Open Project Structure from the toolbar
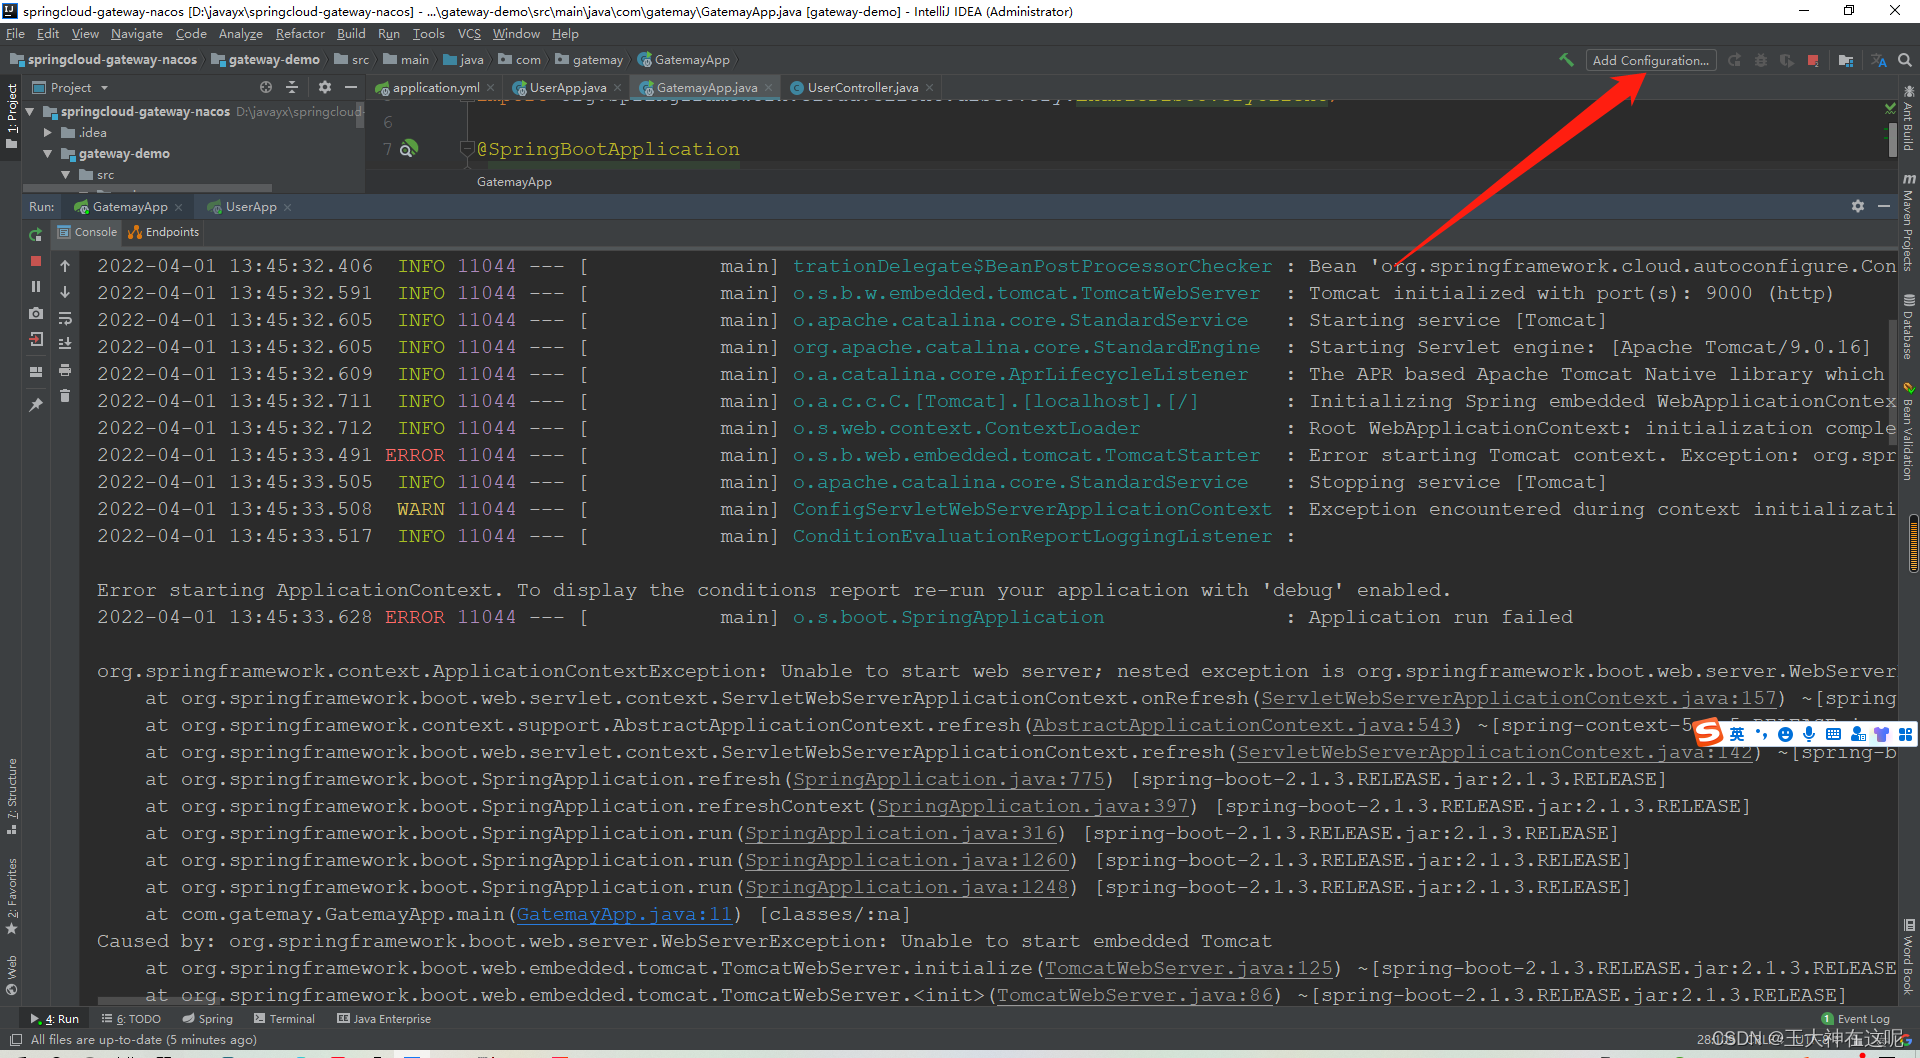 (x=1846, y=61)
